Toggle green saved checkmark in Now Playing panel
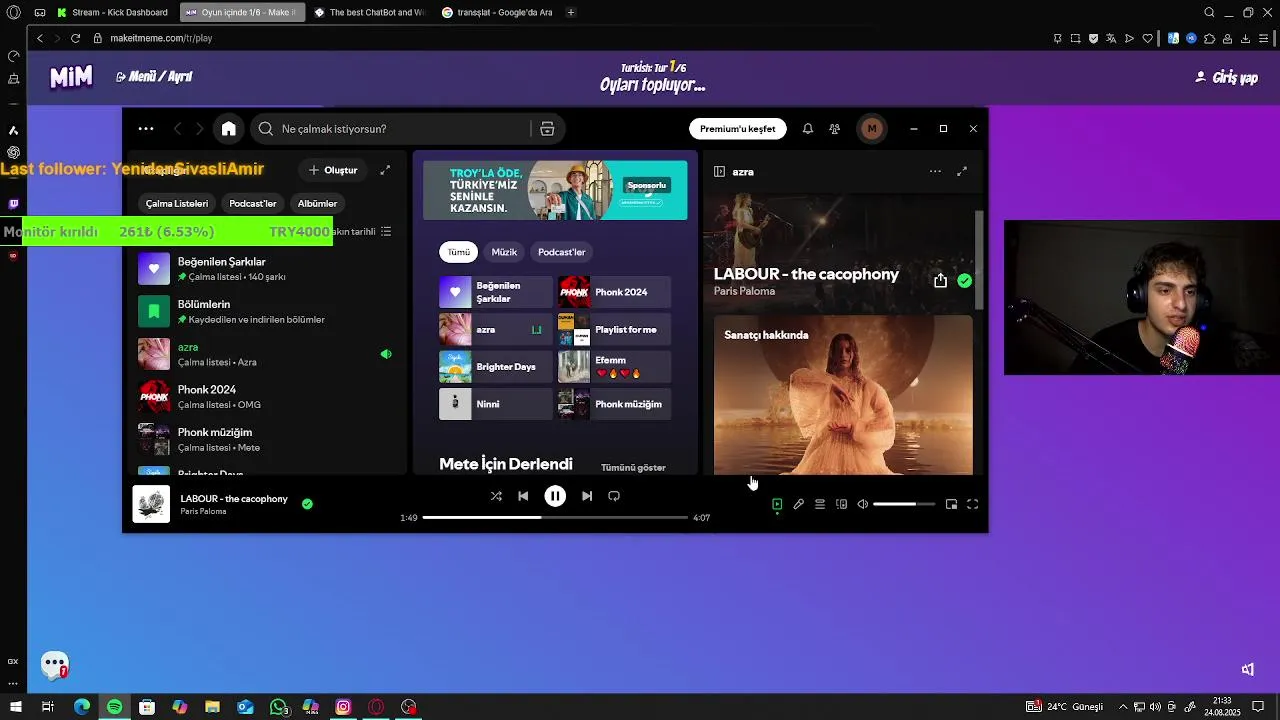This screenshot has width=1280, height=720. click(964, 281)
